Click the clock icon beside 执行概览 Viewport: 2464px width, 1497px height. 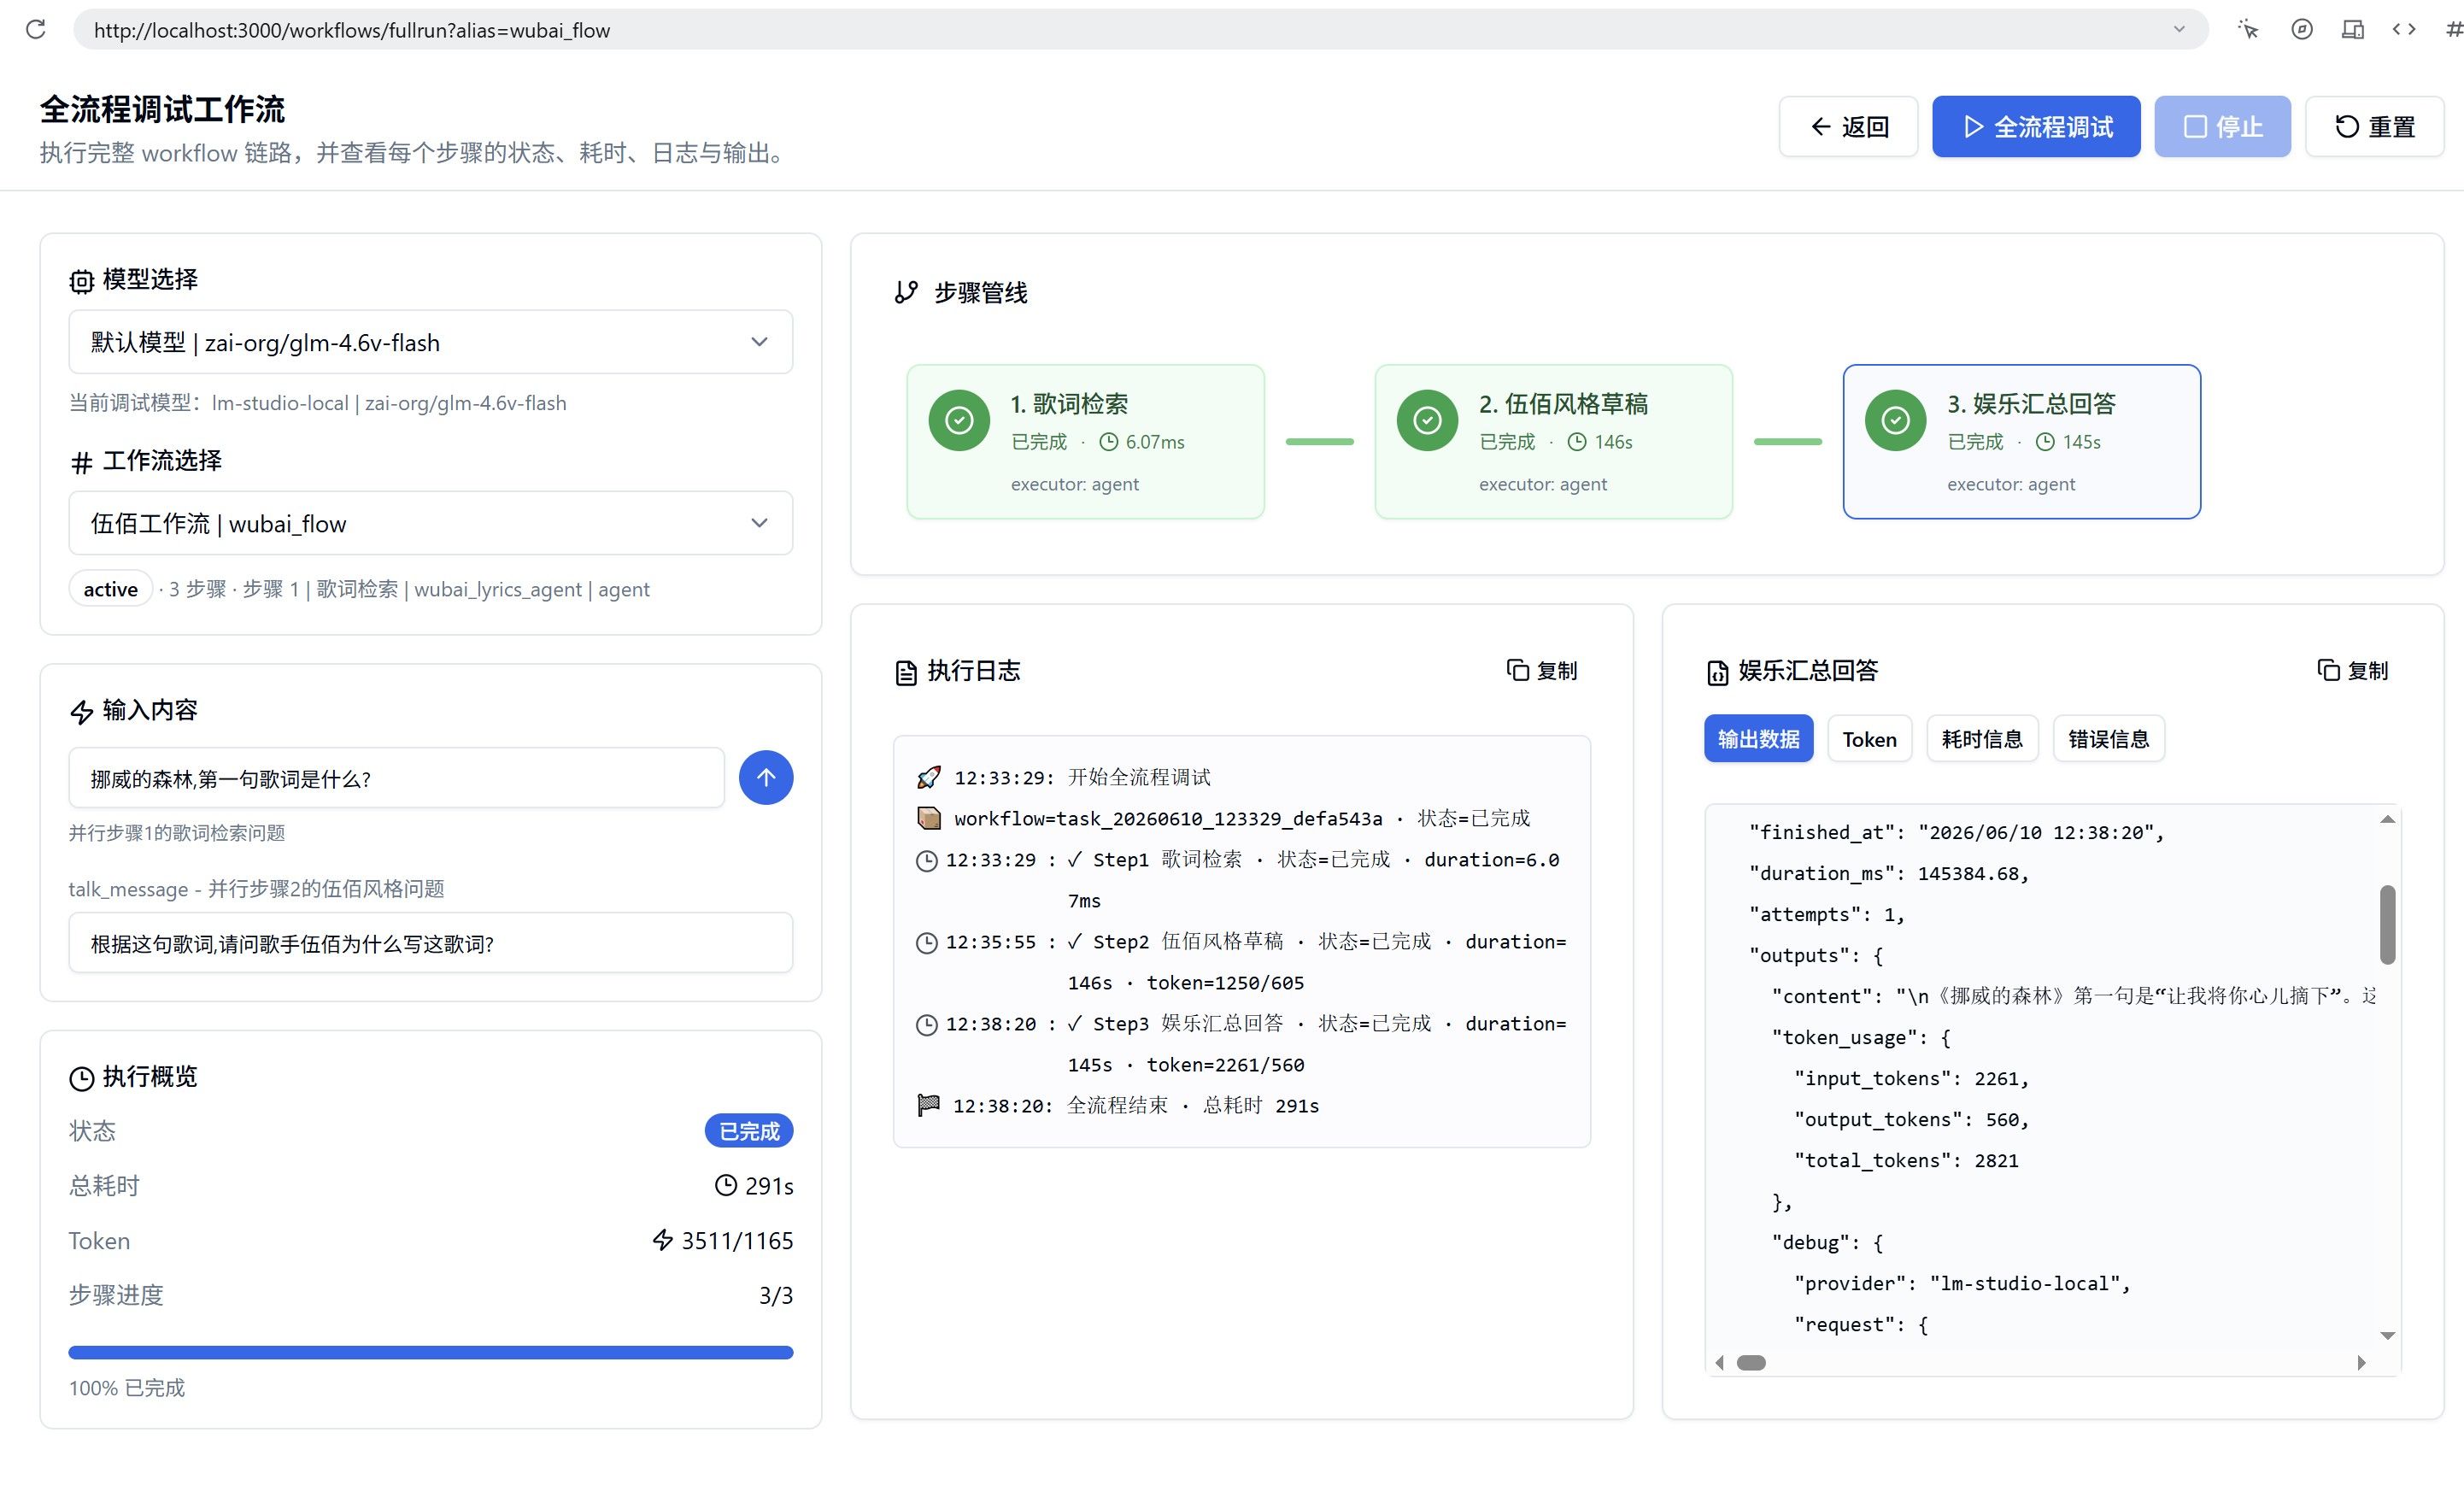[x=81, y=1078]
